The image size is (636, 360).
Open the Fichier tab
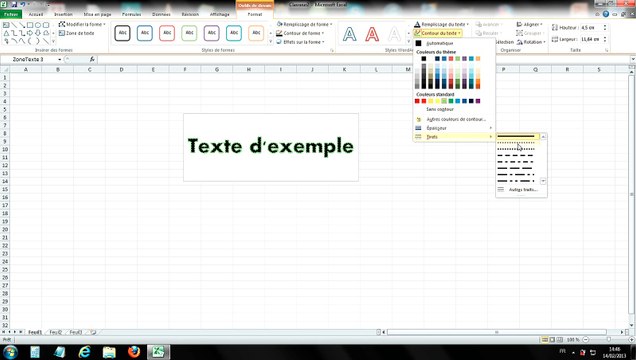coord(11,14)
